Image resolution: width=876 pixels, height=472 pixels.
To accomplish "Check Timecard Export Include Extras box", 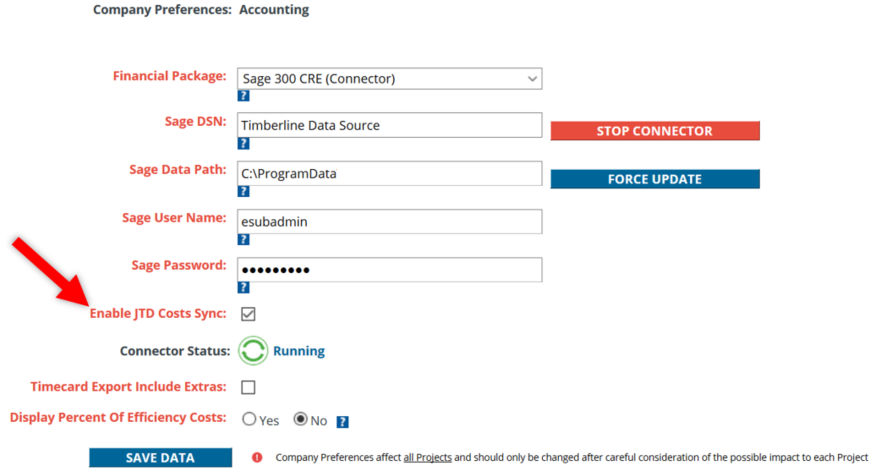I will 249,387.
